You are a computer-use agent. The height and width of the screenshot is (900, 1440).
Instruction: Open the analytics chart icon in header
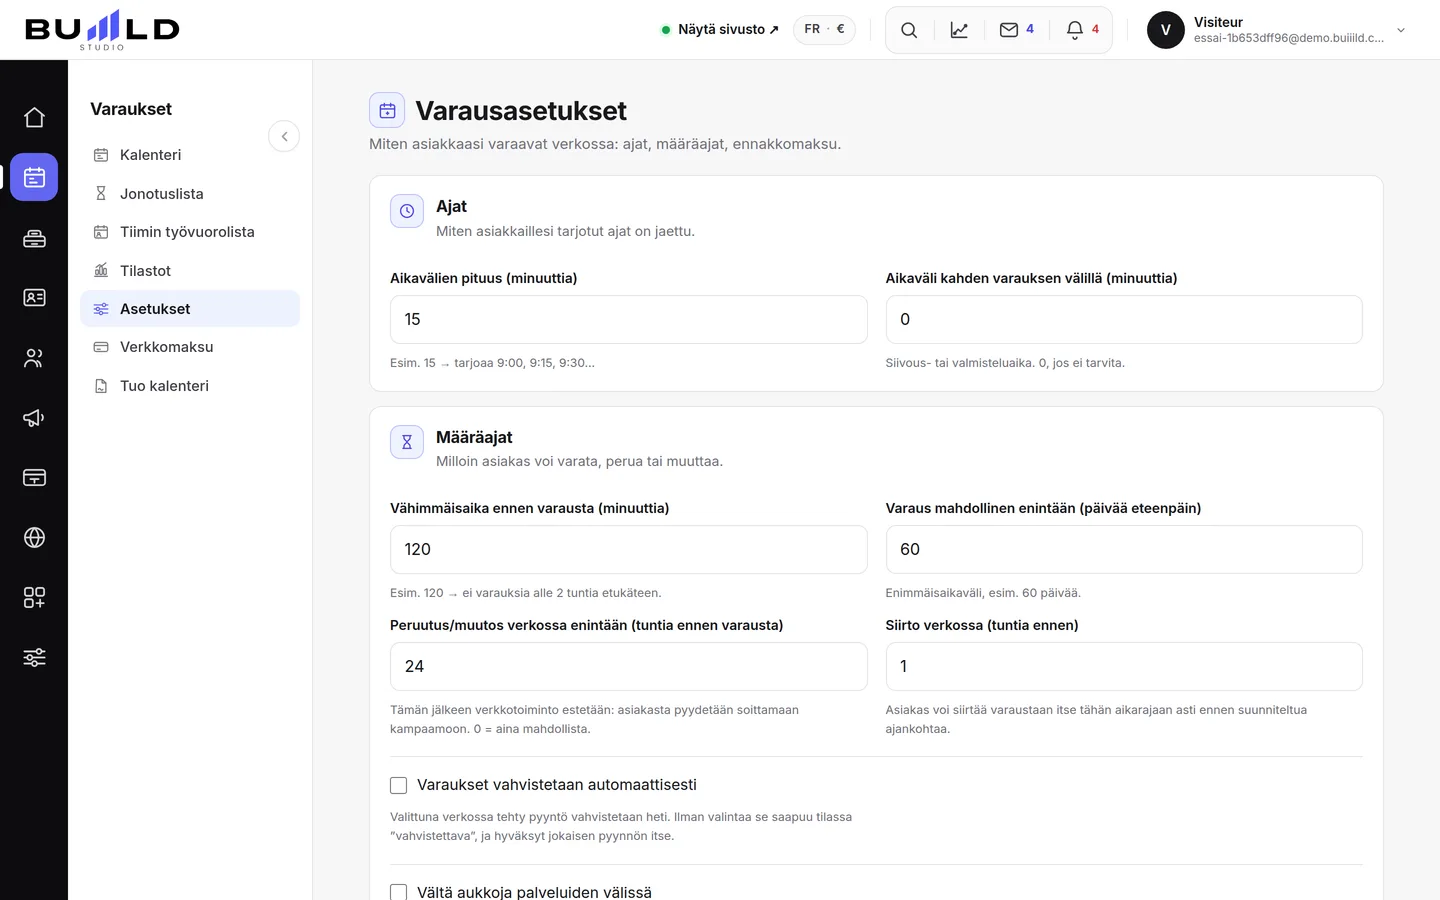pyautogui.click(x=959, y=30)
